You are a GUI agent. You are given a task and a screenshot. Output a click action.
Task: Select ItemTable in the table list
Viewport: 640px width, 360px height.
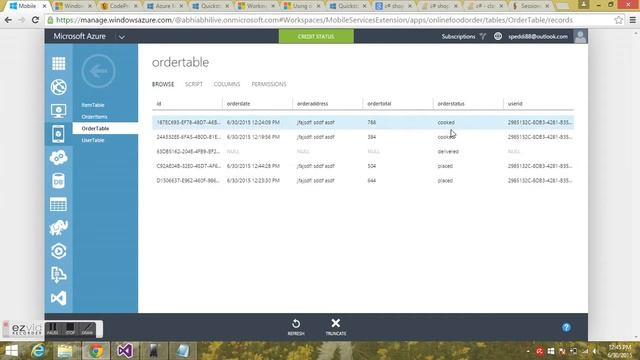pyautogui.click(x=93, y=105)
